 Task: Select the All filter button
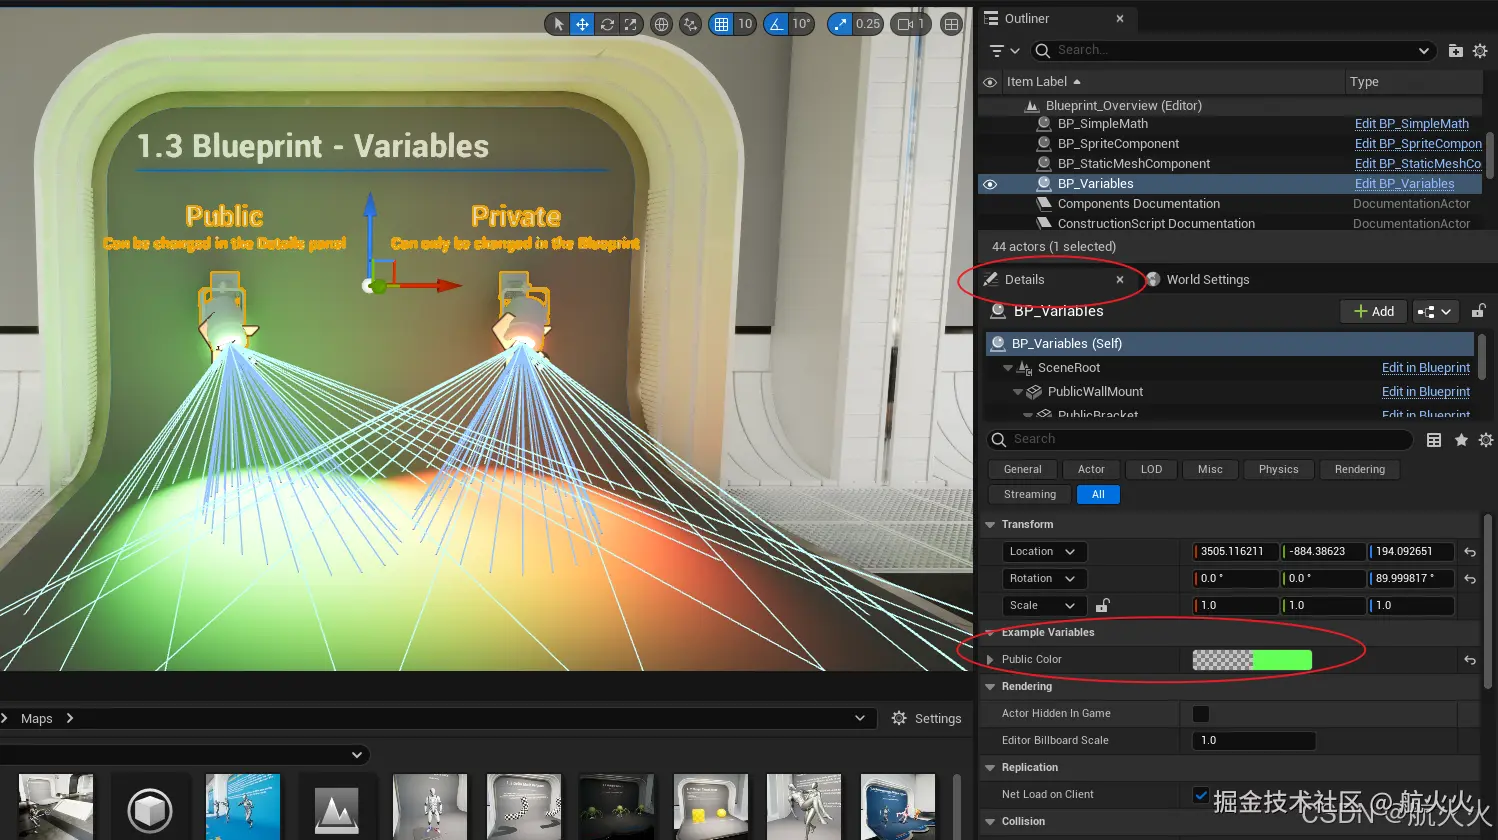pyautogui.click(x=1098, y=495)
